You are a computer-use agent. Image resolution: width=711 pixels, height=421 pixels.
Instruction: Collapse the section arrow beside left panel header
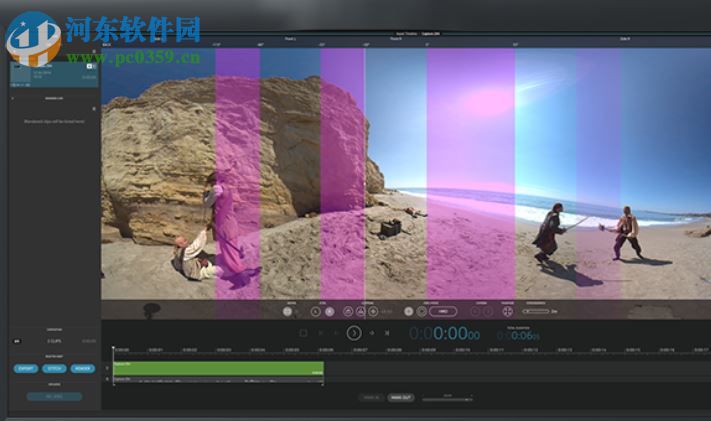click(13, 98)
